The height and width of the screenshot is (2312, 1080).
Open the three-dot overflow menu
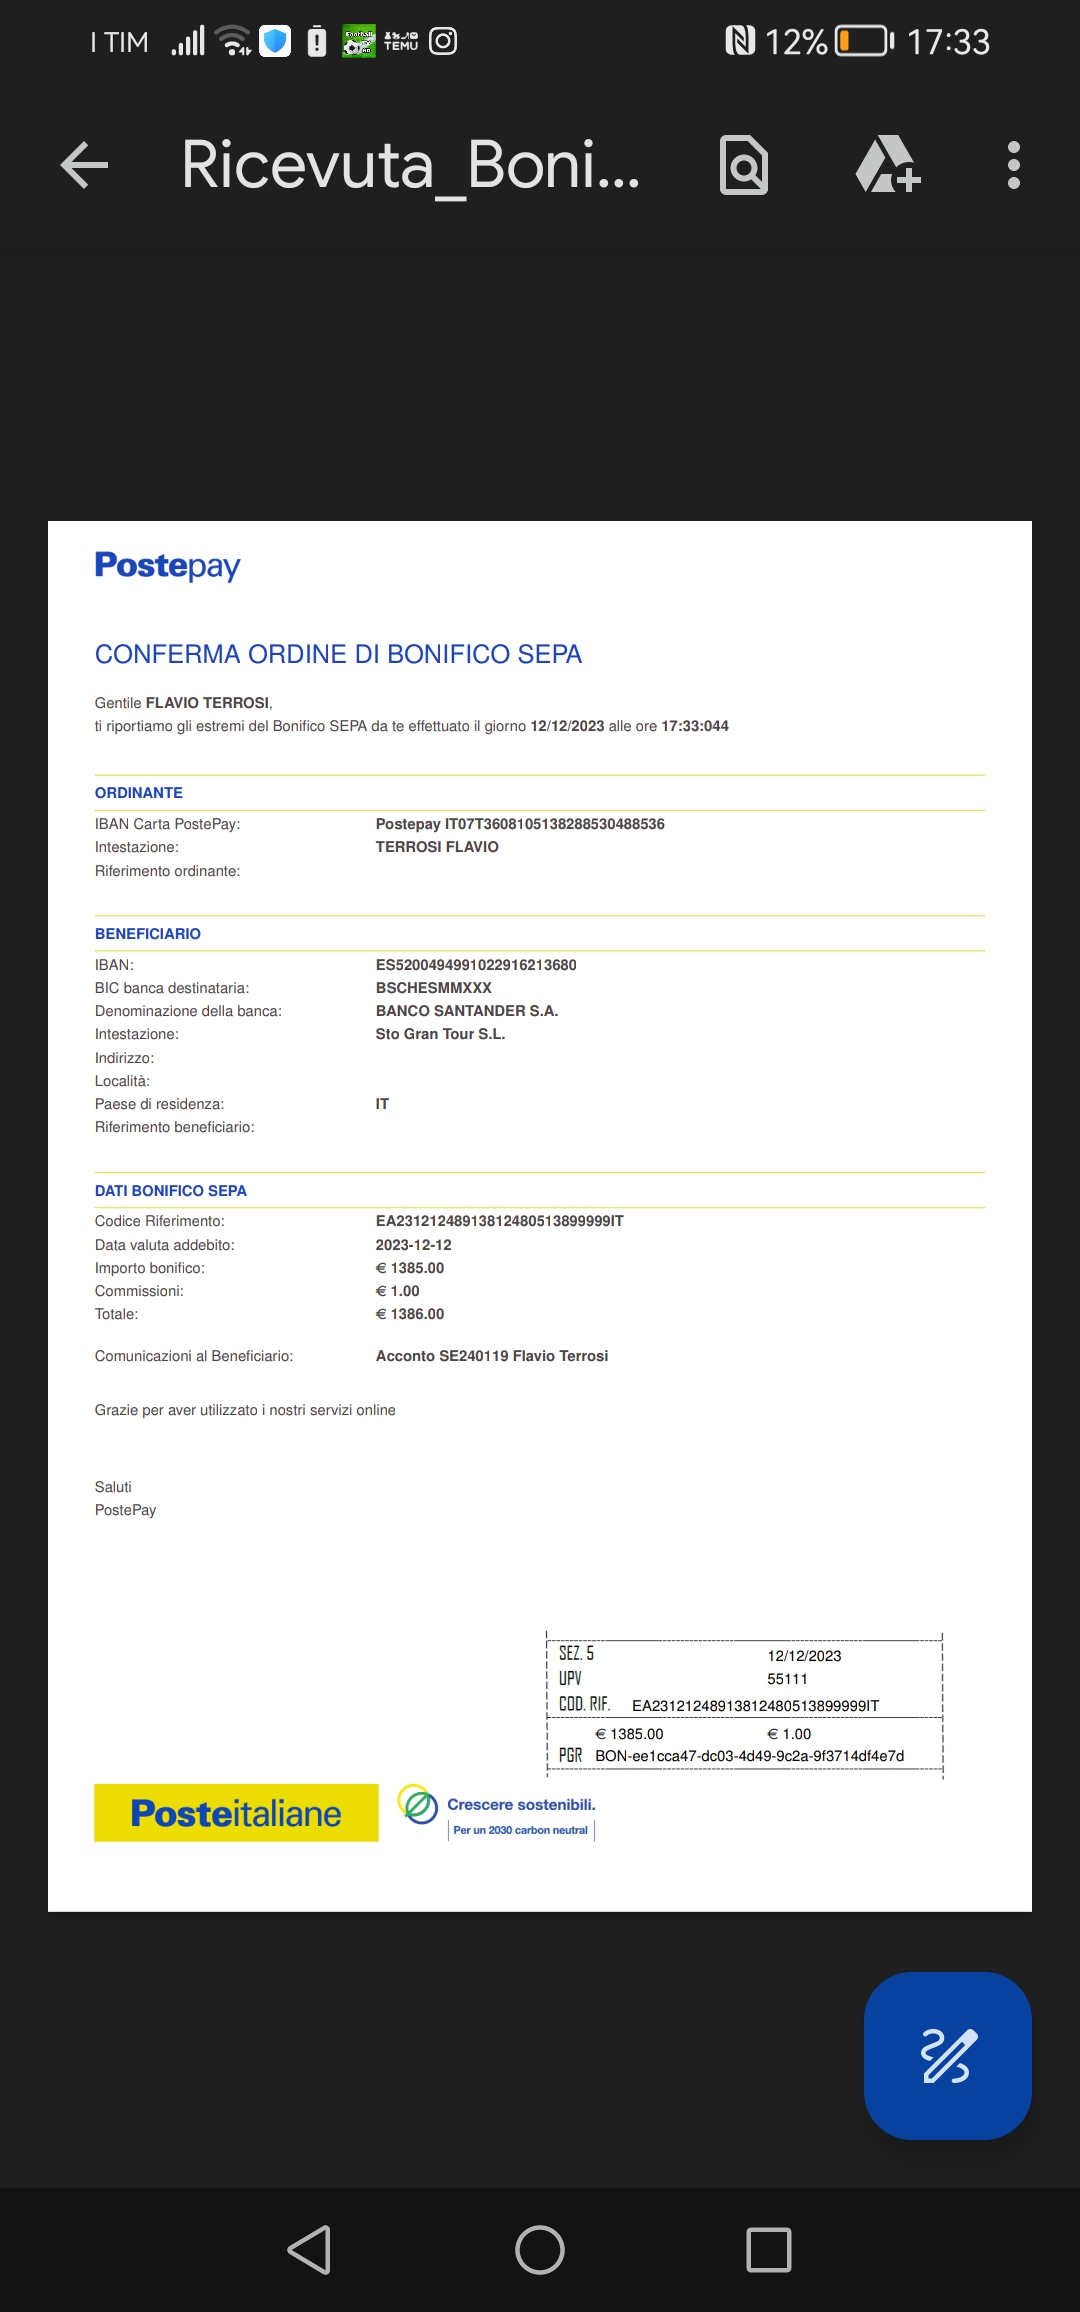[x=1014, y=165]
